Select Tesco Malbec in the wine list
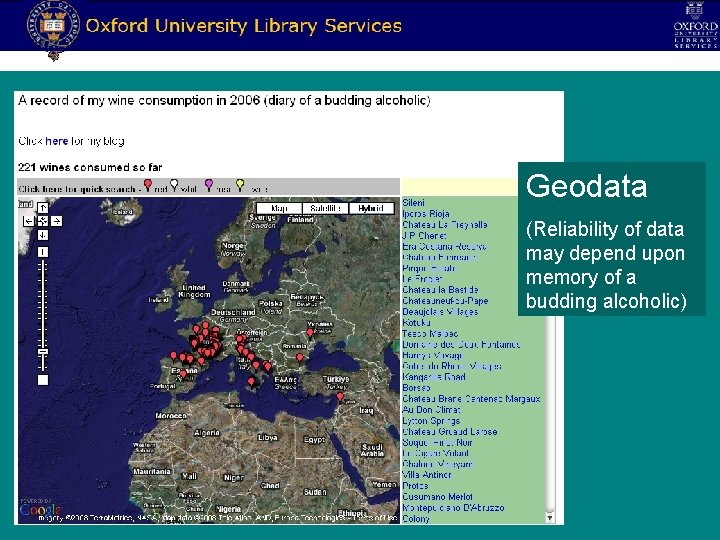Viewport: 720px width, 540px height. 430,334
